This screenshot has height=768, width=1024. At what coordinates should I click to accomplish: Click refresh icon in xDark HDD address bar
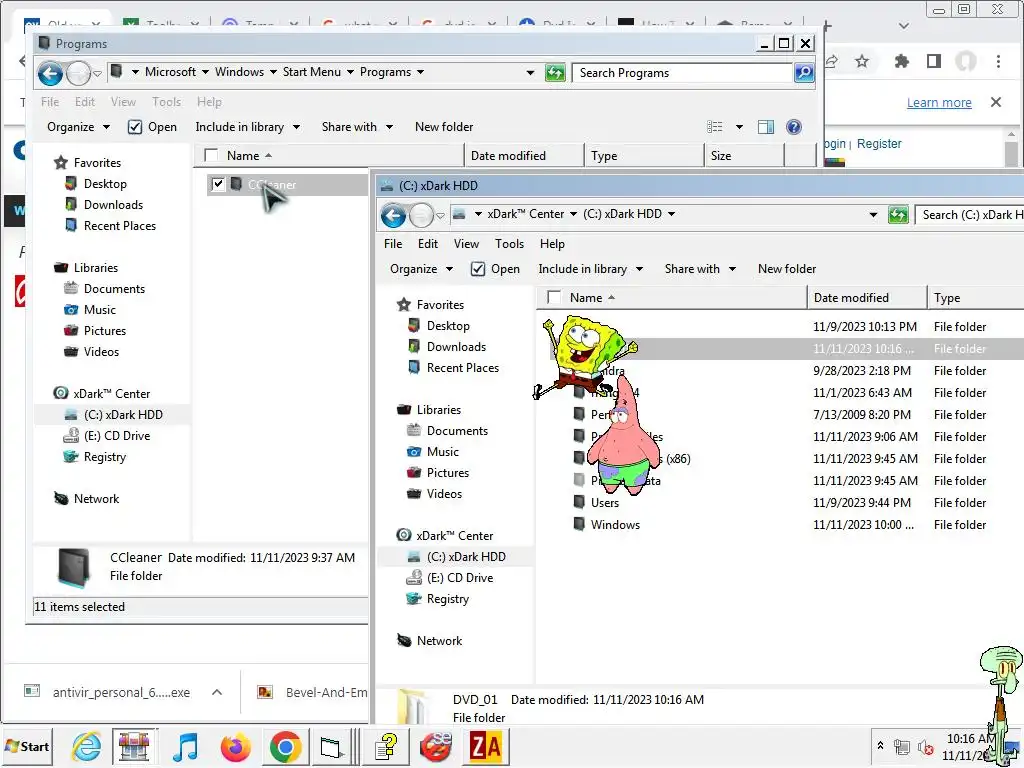click(898, 215)
